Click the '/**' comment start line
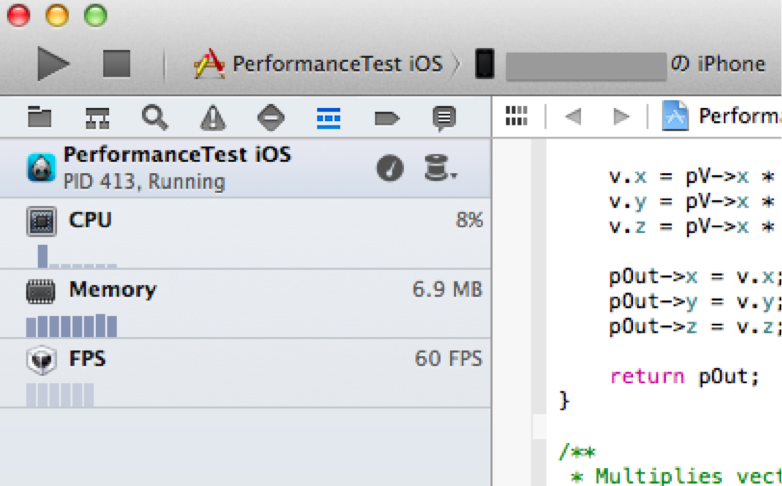Screen dimensions: 782x486 coord(578,453)
